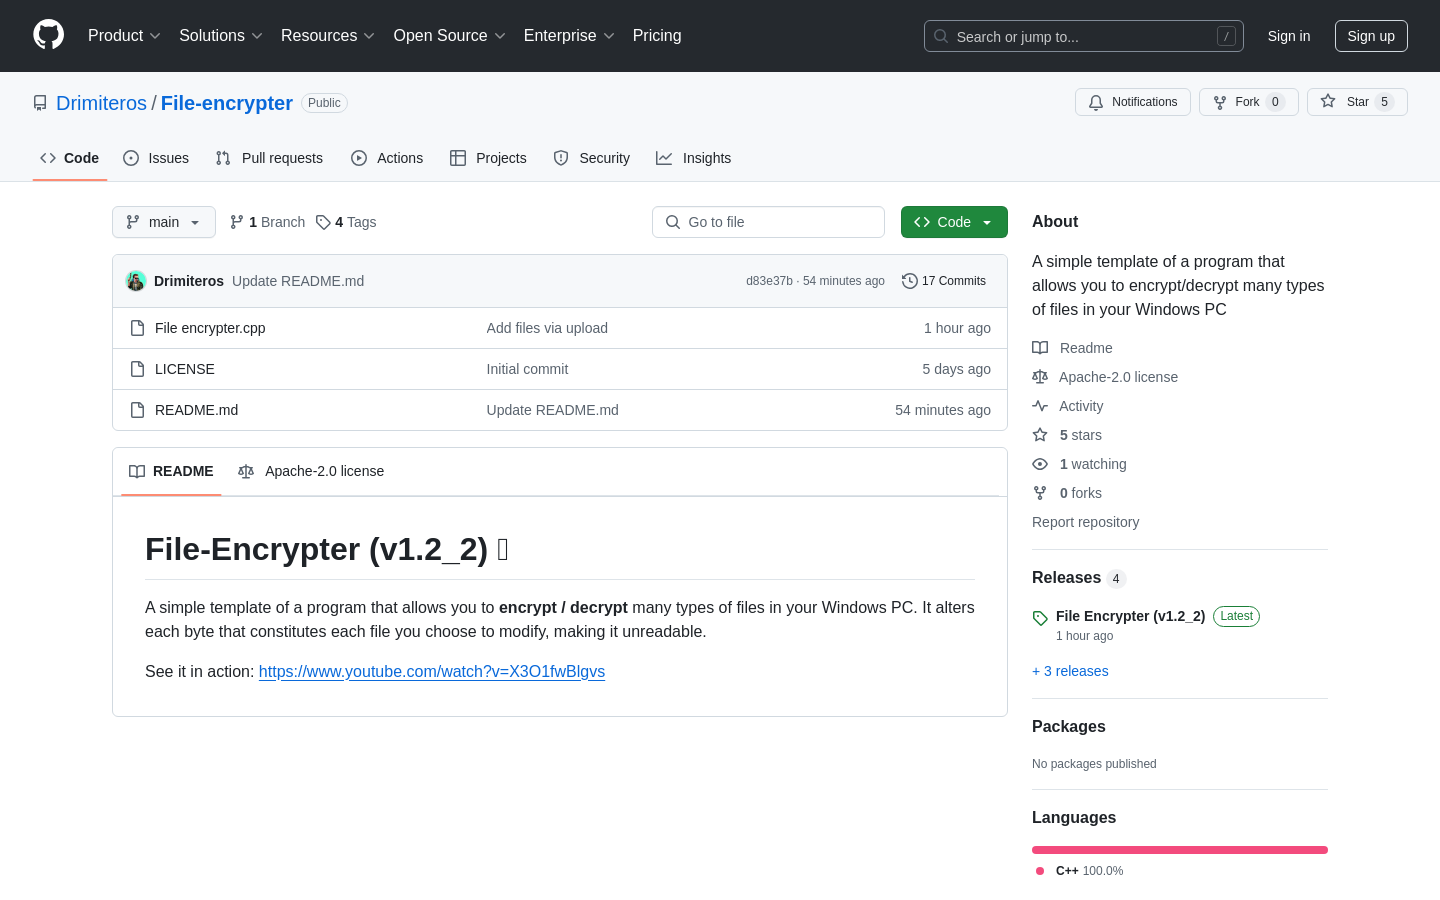The height and width of the screenshot is (900, 1440).
Task: Open the Issues tab
Action: 156,158
